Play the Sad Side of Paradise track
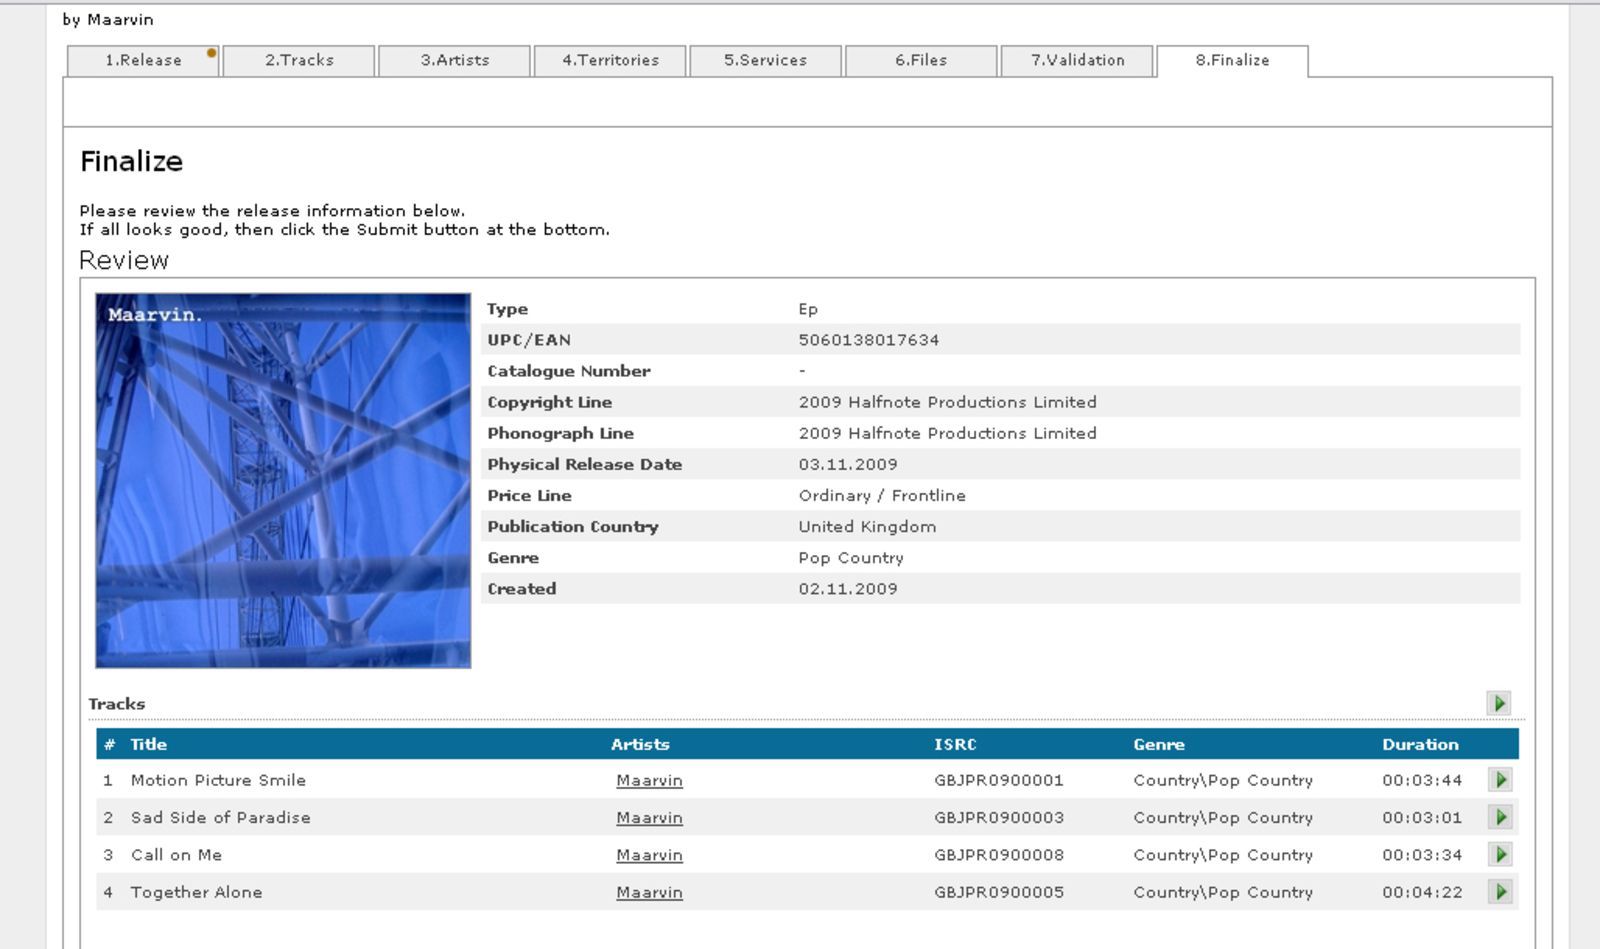The width and height of the screenshot is (1600, 949). point(1499,817)
